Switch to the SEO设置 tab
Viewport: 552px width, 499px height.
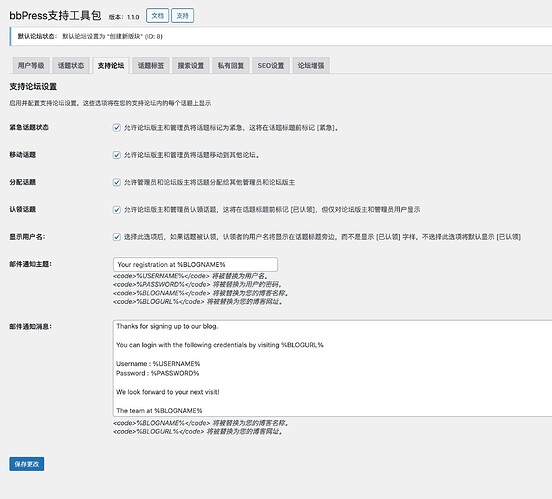pos(271,66)
